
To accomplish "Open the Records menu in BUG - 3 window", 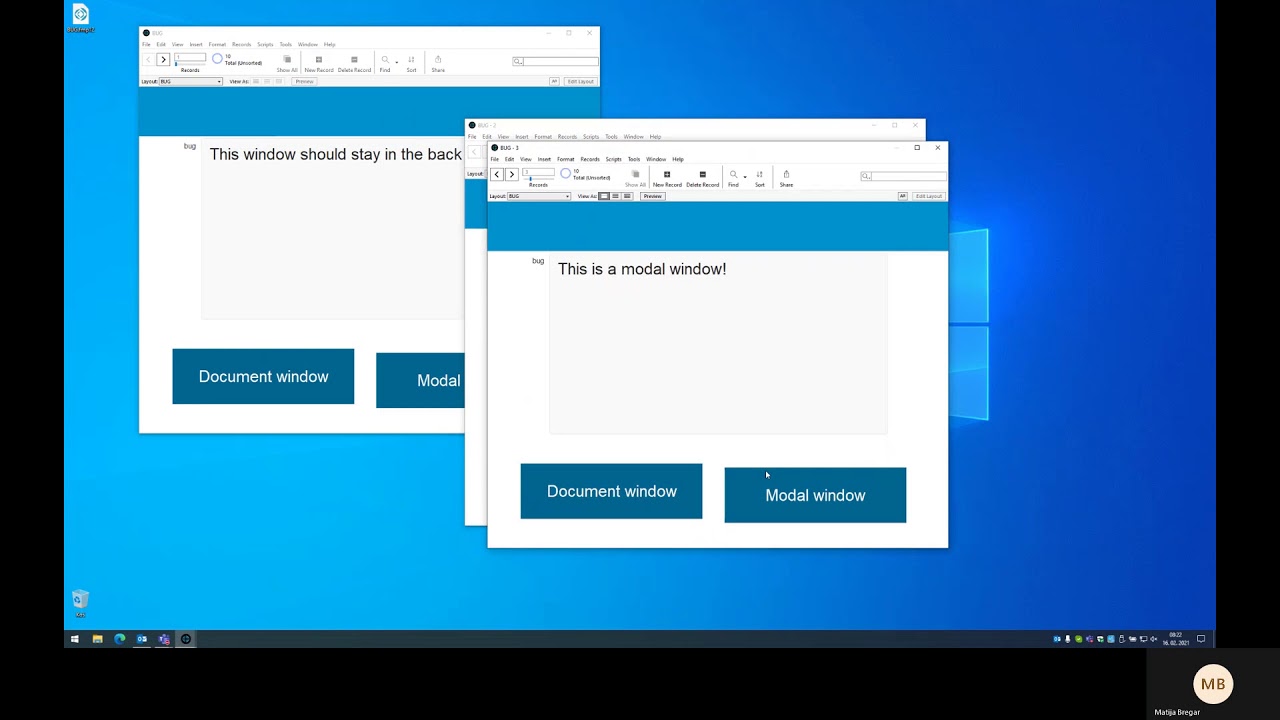I will pos(590,159).
